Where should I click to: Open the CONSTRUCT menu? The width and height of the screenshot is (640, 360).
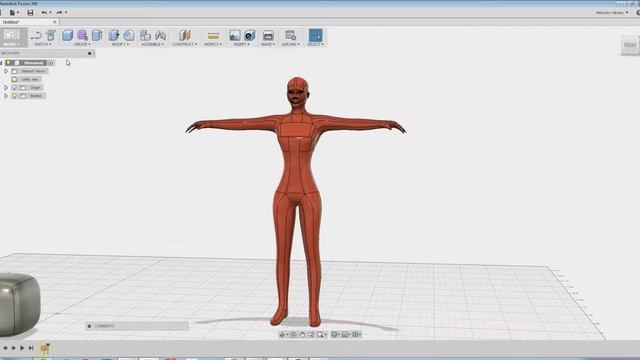pyautogui.click(x=184, y=44)
